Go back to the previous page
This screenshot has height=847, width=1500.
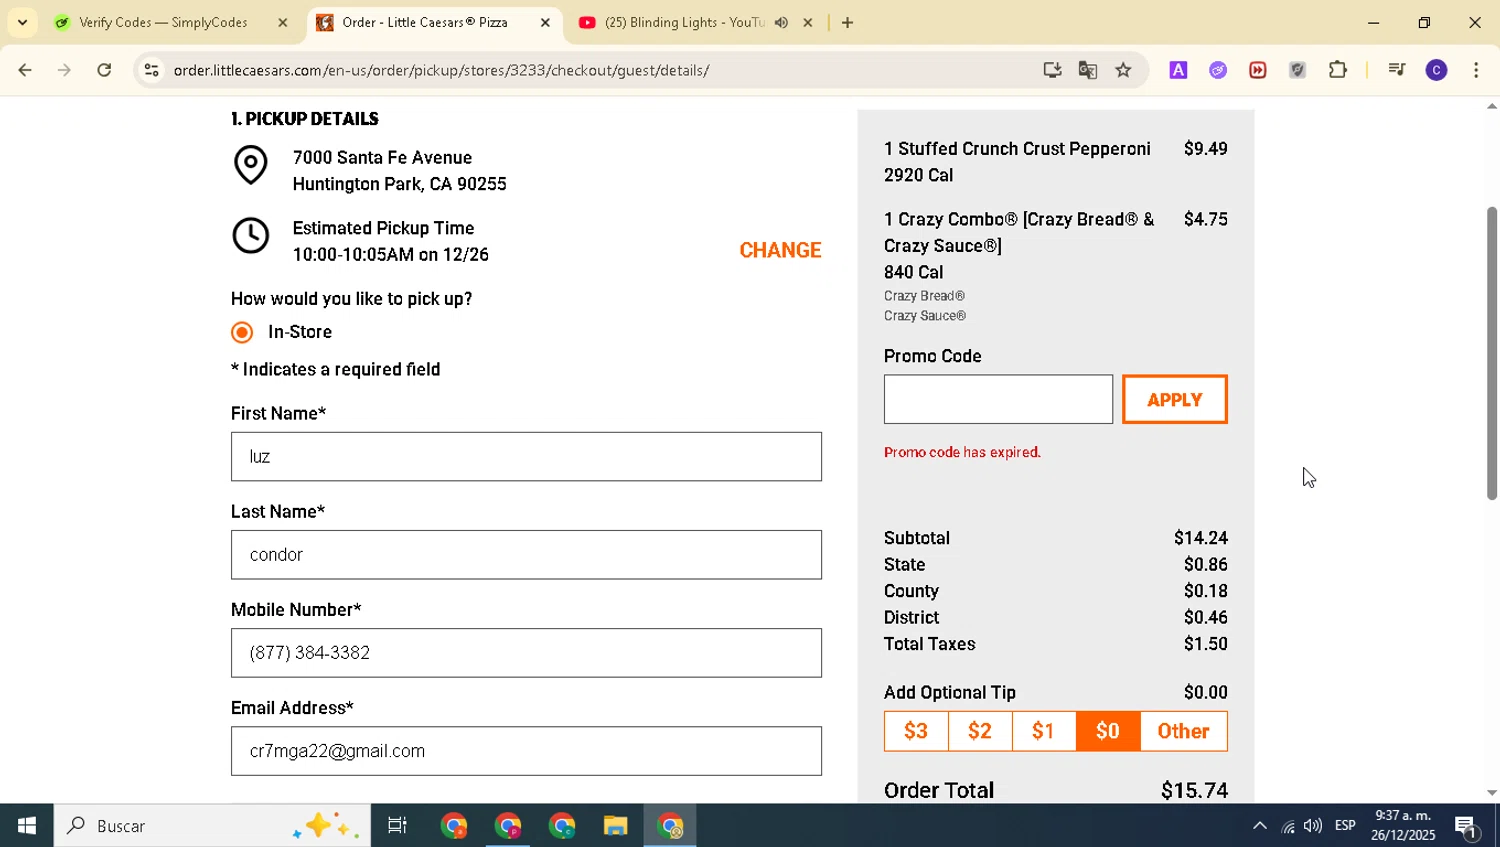[x=25, y=70]
